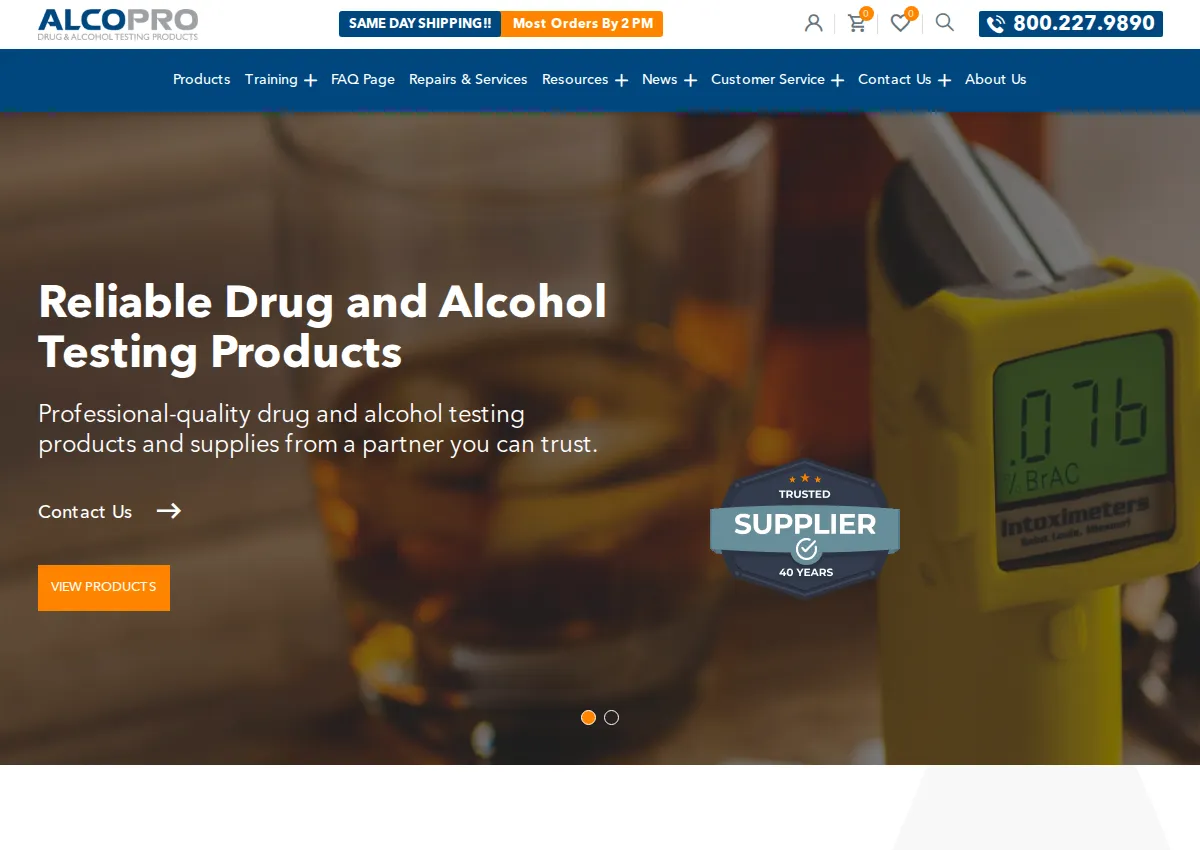Click the arrow next to Contact Us

(x=169, y=511)
